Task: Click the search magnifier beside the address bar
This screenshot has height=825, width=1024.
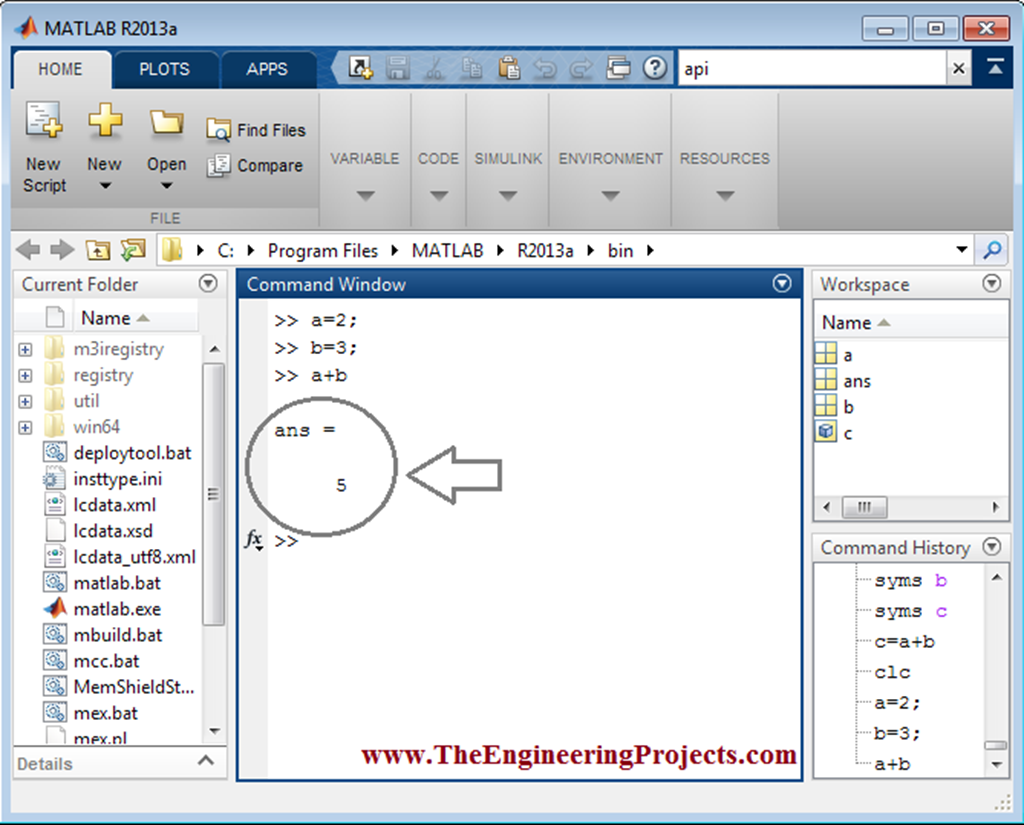Action: 991,250
